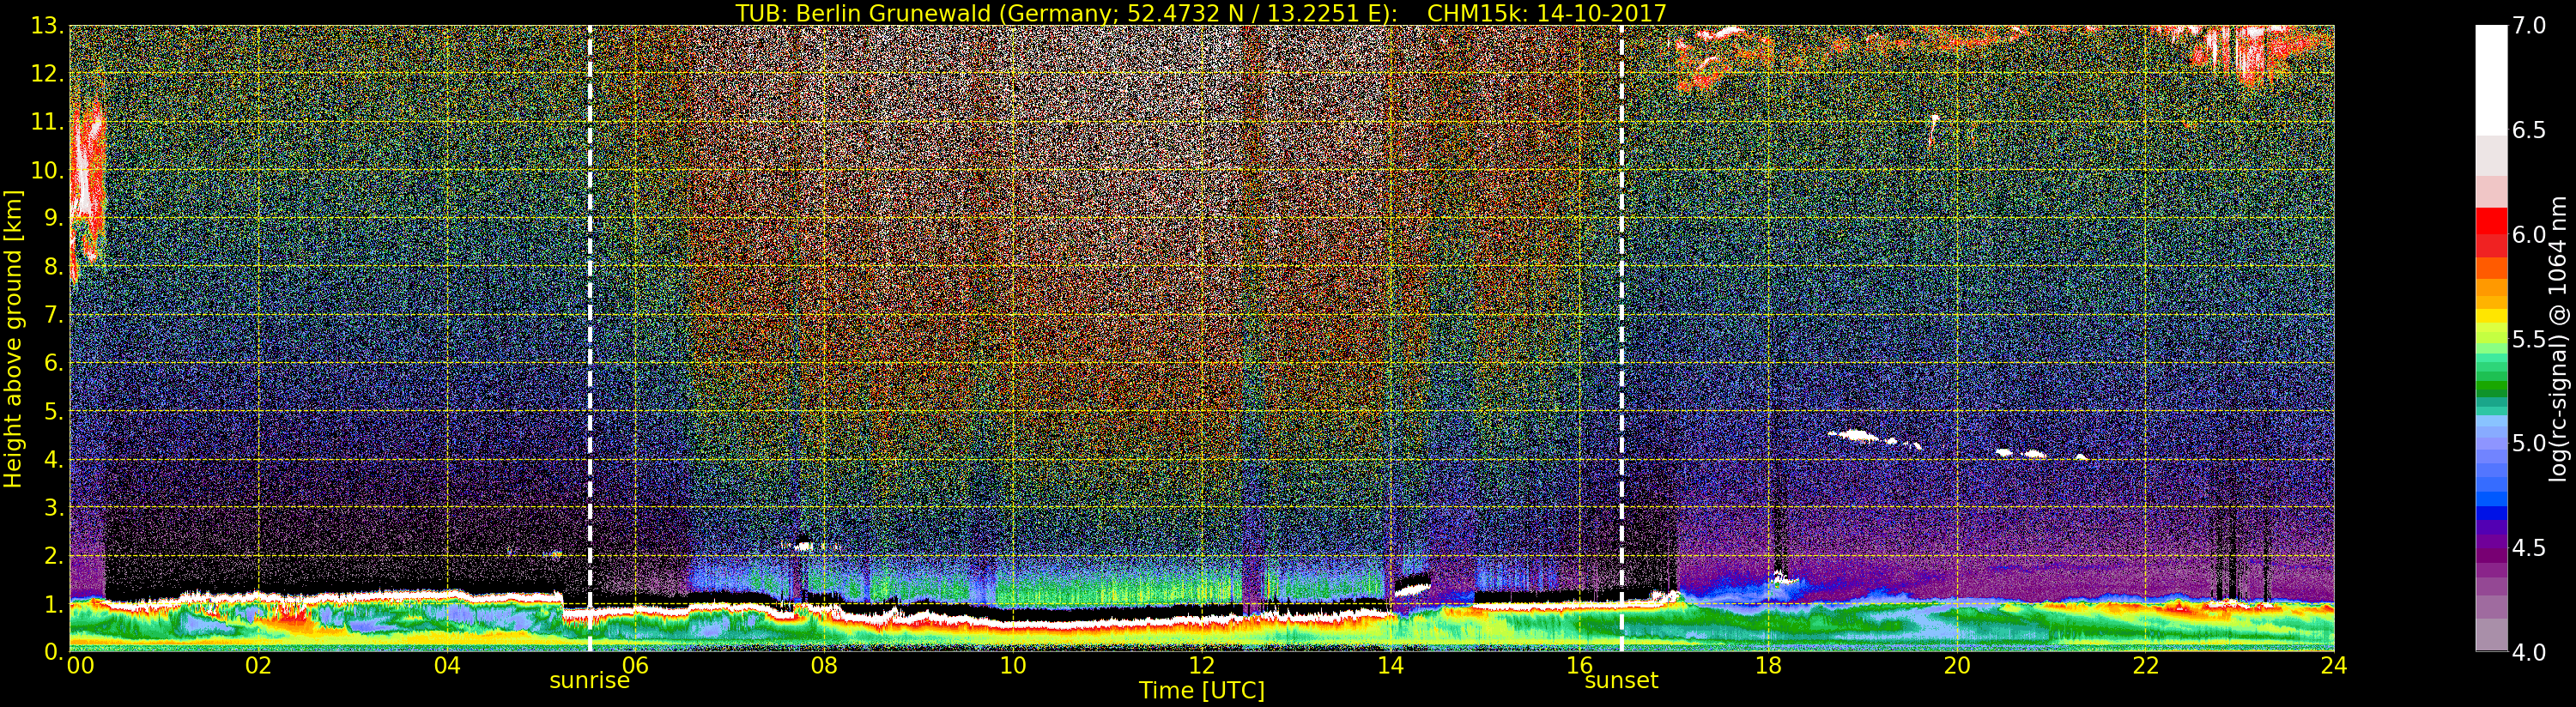Select height axis tick '5.'
This screenshot has width=2576, height=707.
coord(52,411)
